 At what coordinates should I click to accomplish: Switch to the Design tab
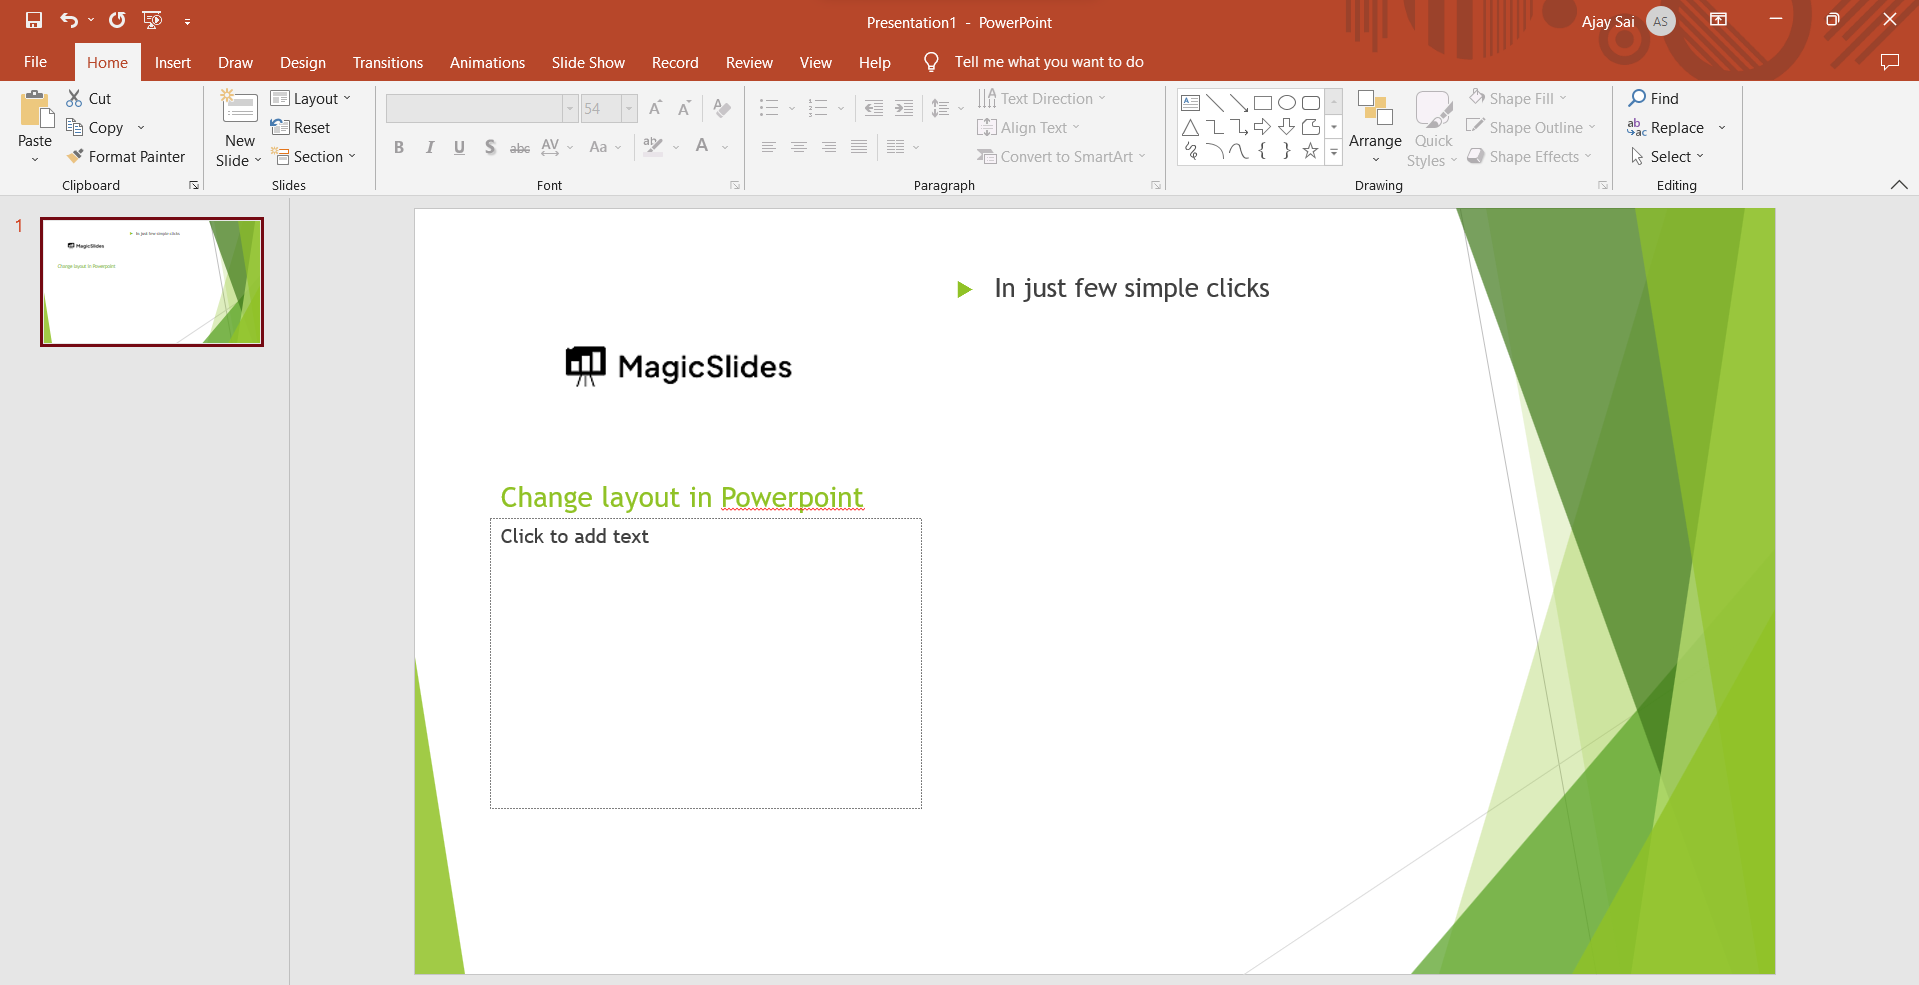(302, 62)
